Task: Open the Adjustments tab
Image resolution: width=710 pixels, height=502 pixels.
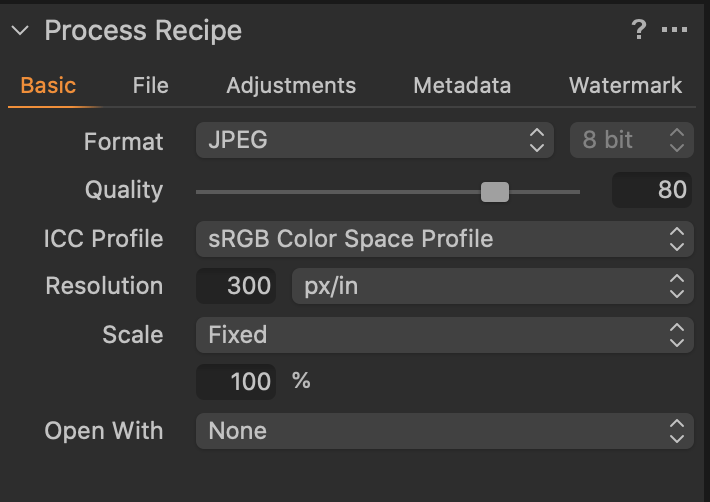Action: pyautogui.click(x=291, y=86)
